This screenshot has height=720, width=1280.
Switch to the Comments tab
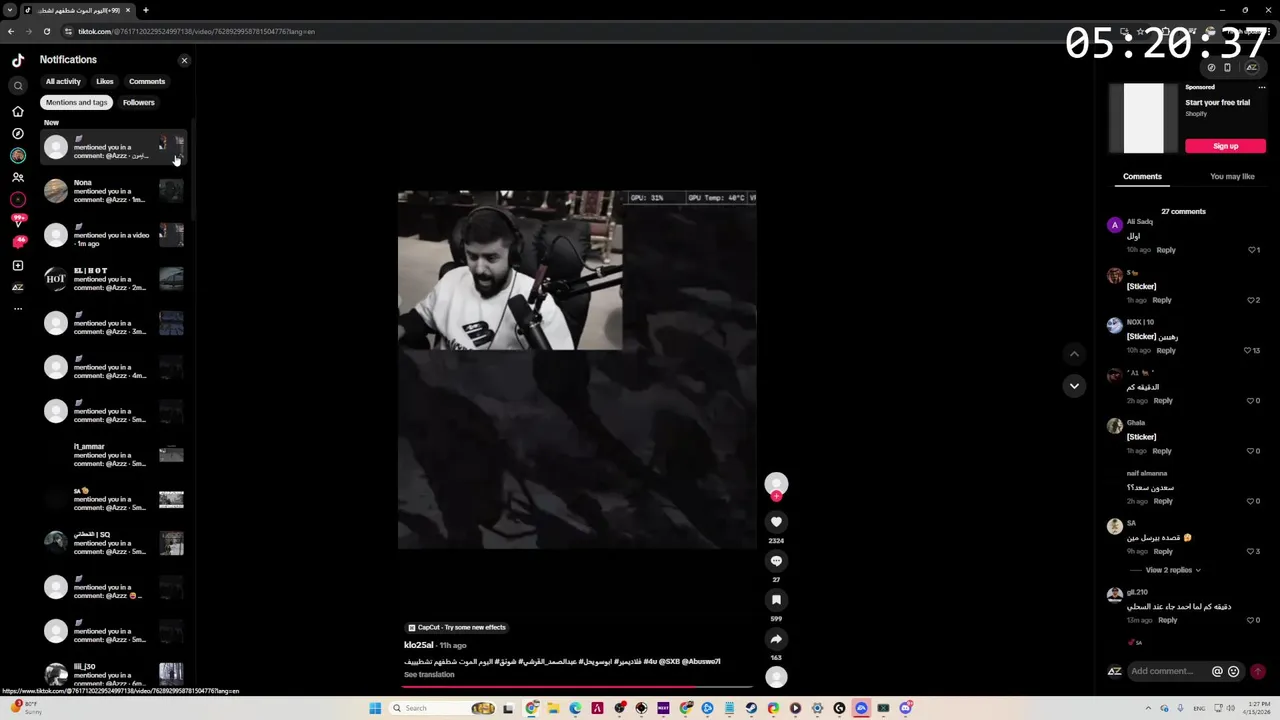click(1142, 176)
